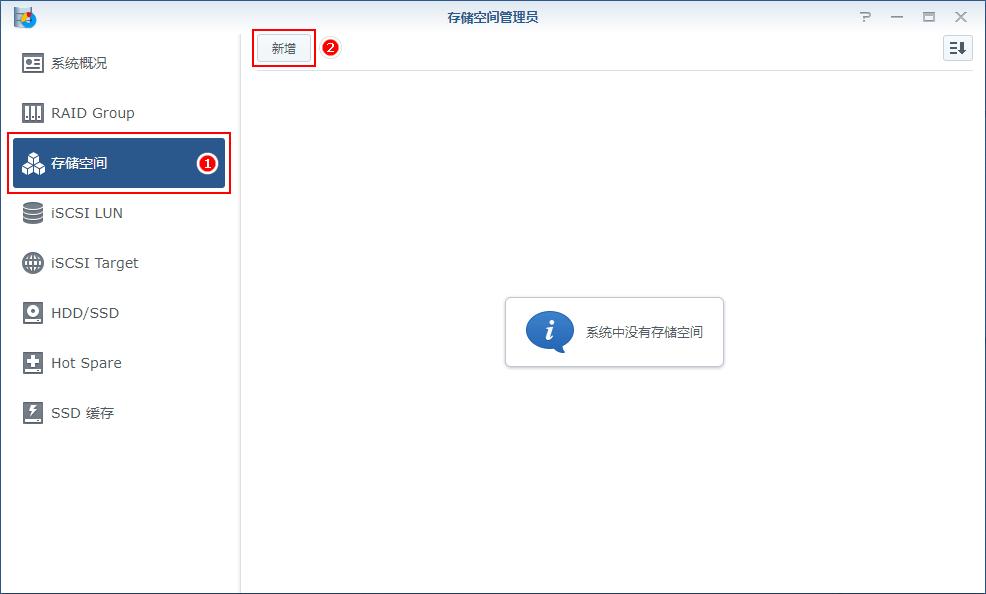Screen dimensions: 986x594
Task: Click the 新增 button
Action: (x=283, y=46)
